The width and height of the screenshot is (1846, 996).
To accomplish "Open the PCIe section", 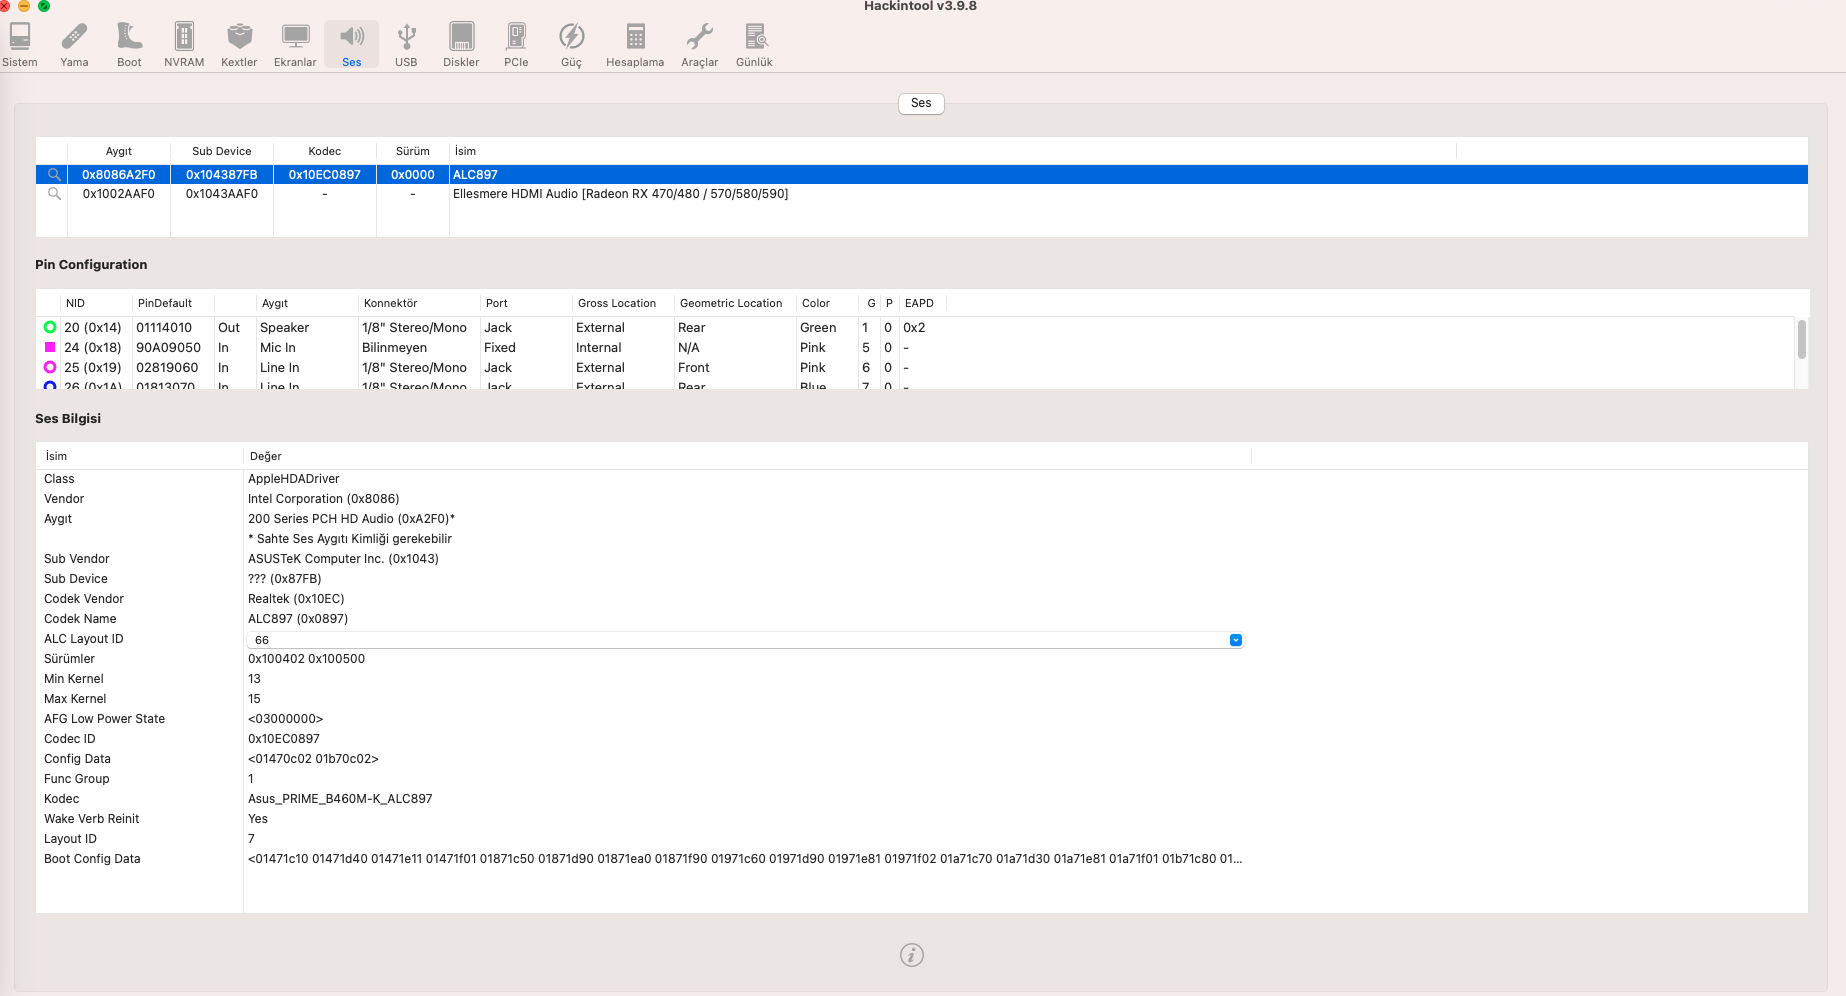I will point(516,45).
